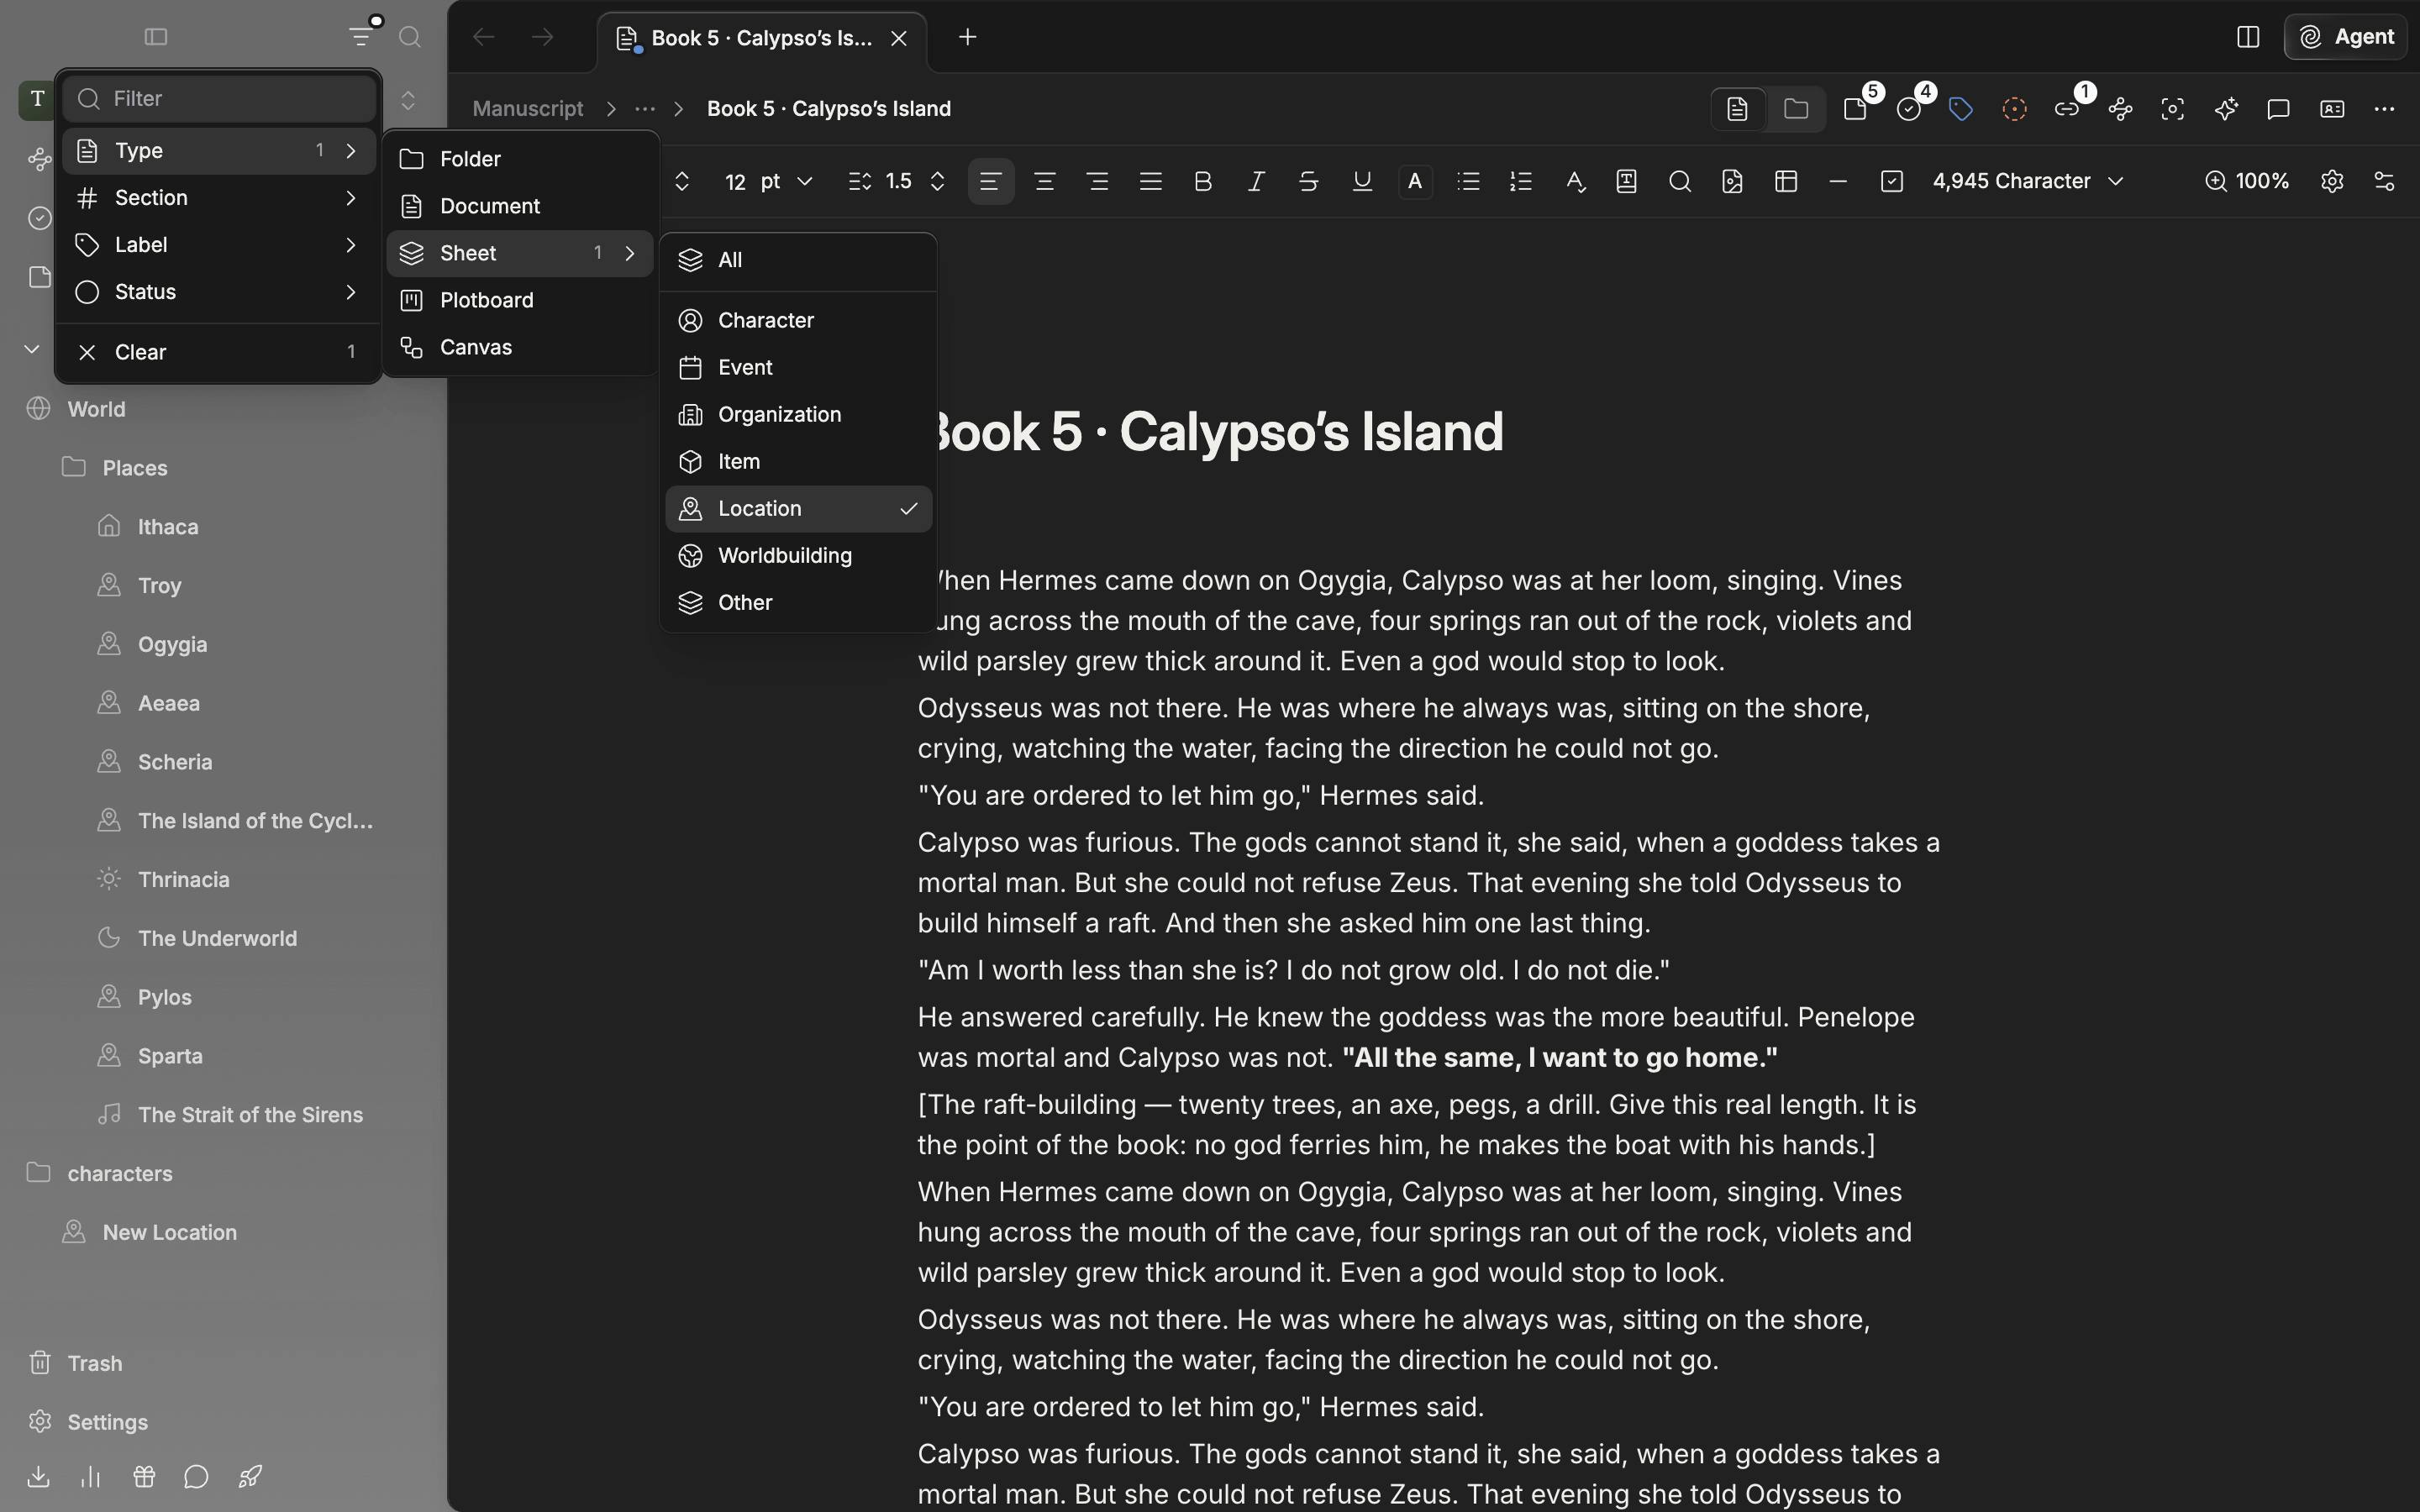This screenshot has height=1512, width=2420.
Task: Clear the active filter
Action: pyautogui.click(x=218, y=352)
